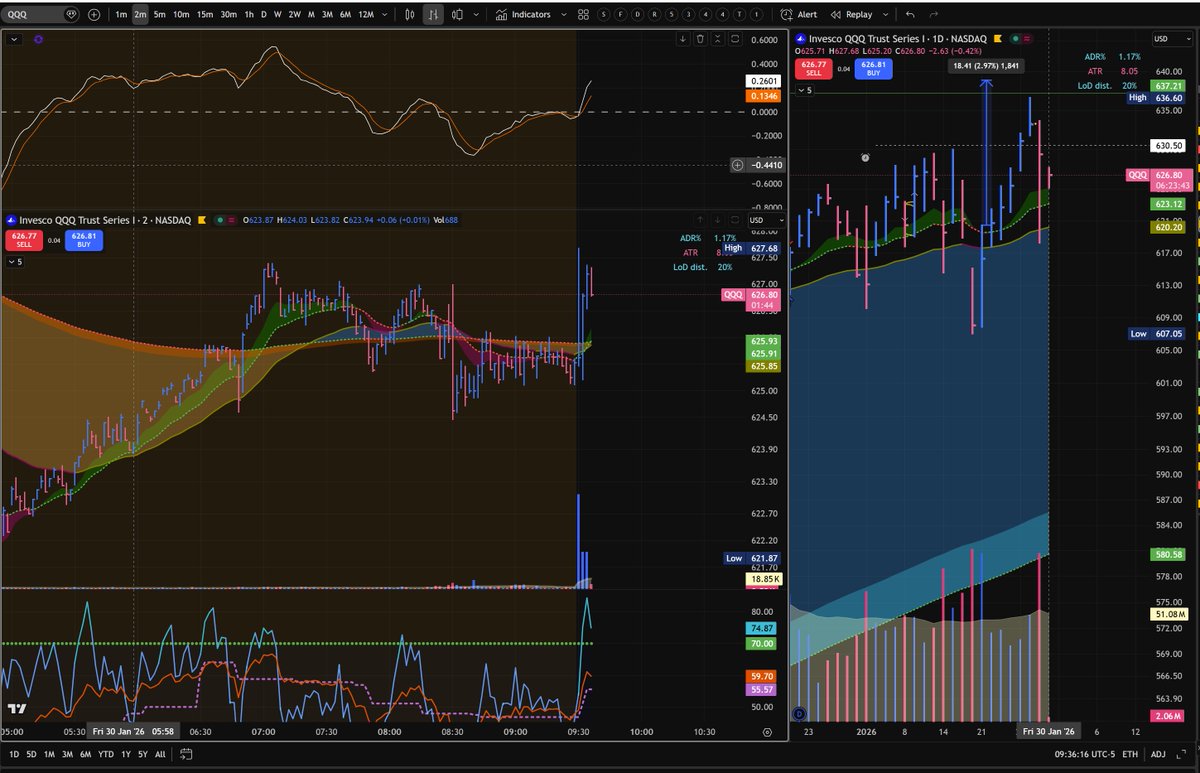Choose the 1h timeframe
The image size is (1200, 773).
click(x=249, y=15)
